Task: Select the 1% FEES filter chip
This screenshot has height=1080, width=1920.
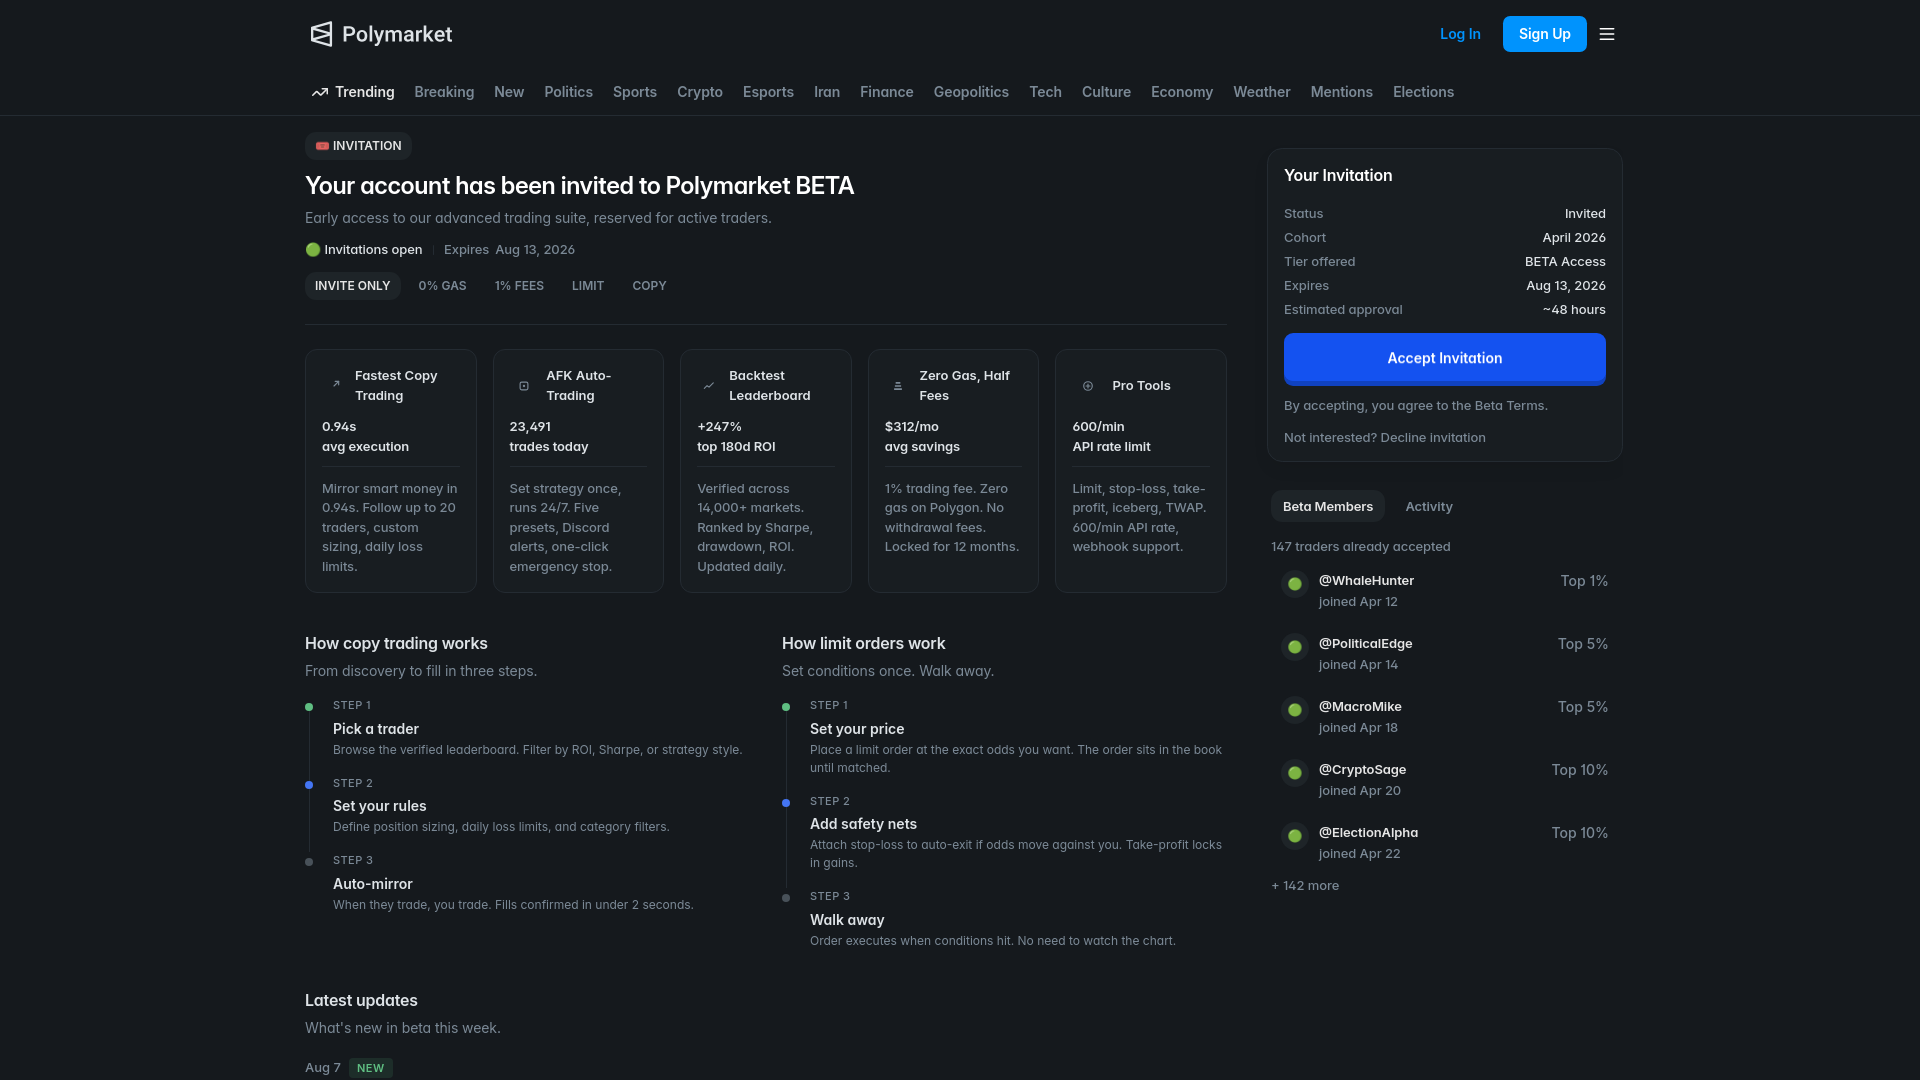Action: pos(519,286)
